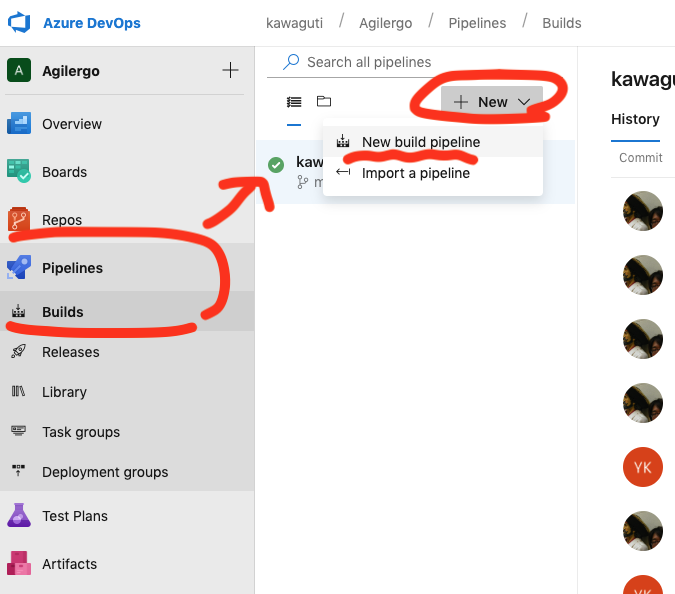Click the branch icon under the pipeline
Image resolution: width=675 pixels, height=594 pixels.
(x=303, y=183)
